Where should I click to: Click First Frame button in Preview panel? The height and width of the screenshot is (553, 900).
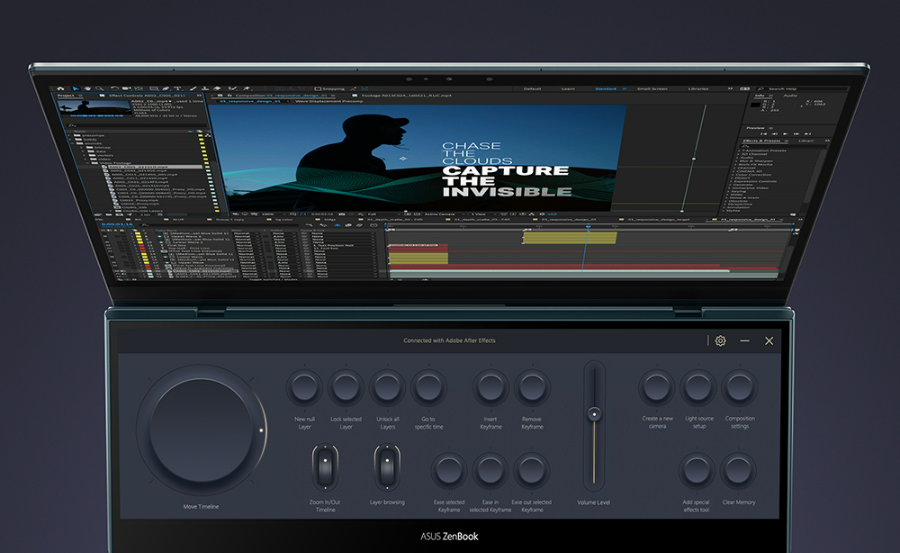763,134
